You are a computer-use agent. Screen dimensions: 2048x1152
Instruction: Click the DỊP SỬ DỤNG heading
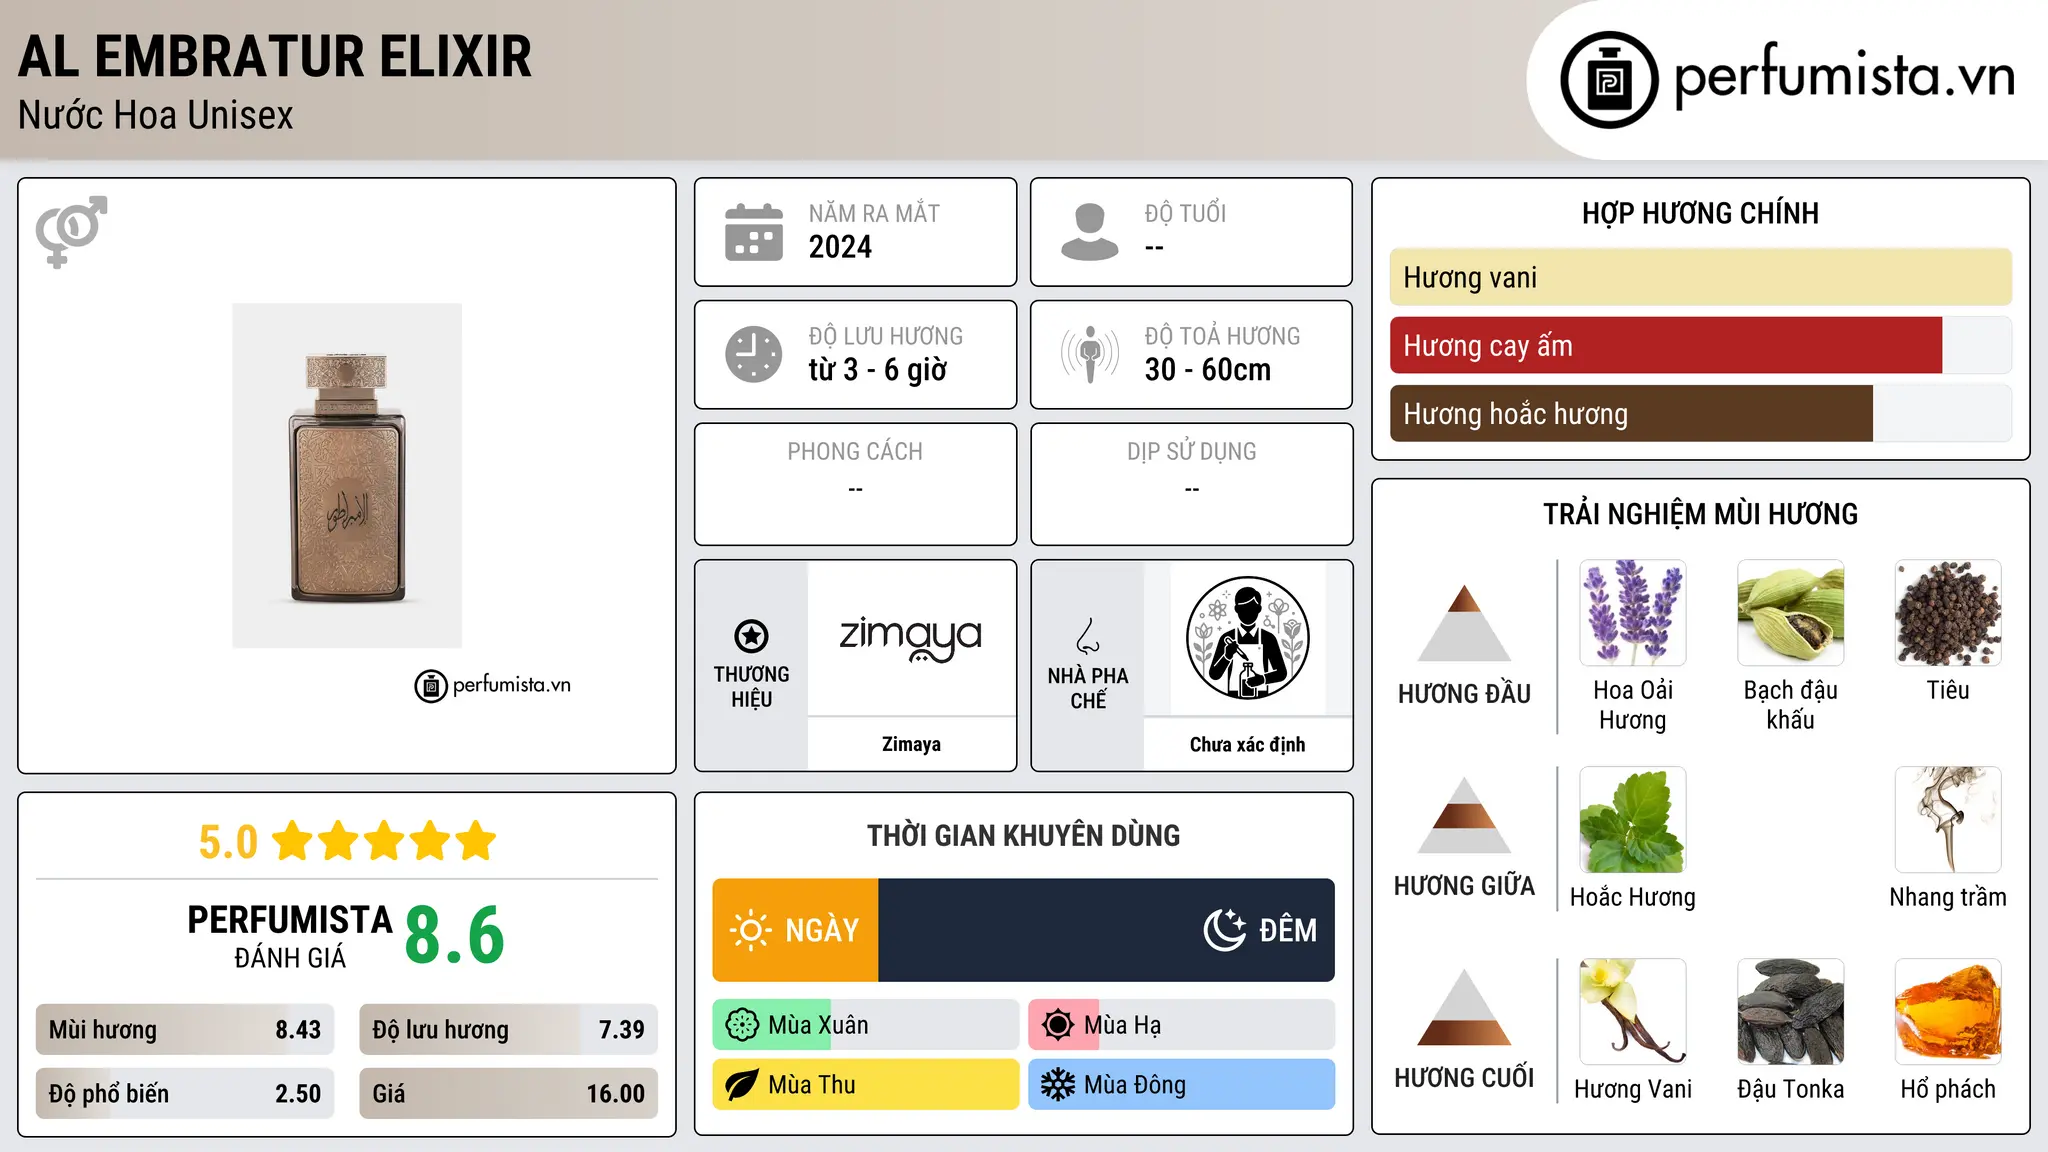coord(1192,452)
